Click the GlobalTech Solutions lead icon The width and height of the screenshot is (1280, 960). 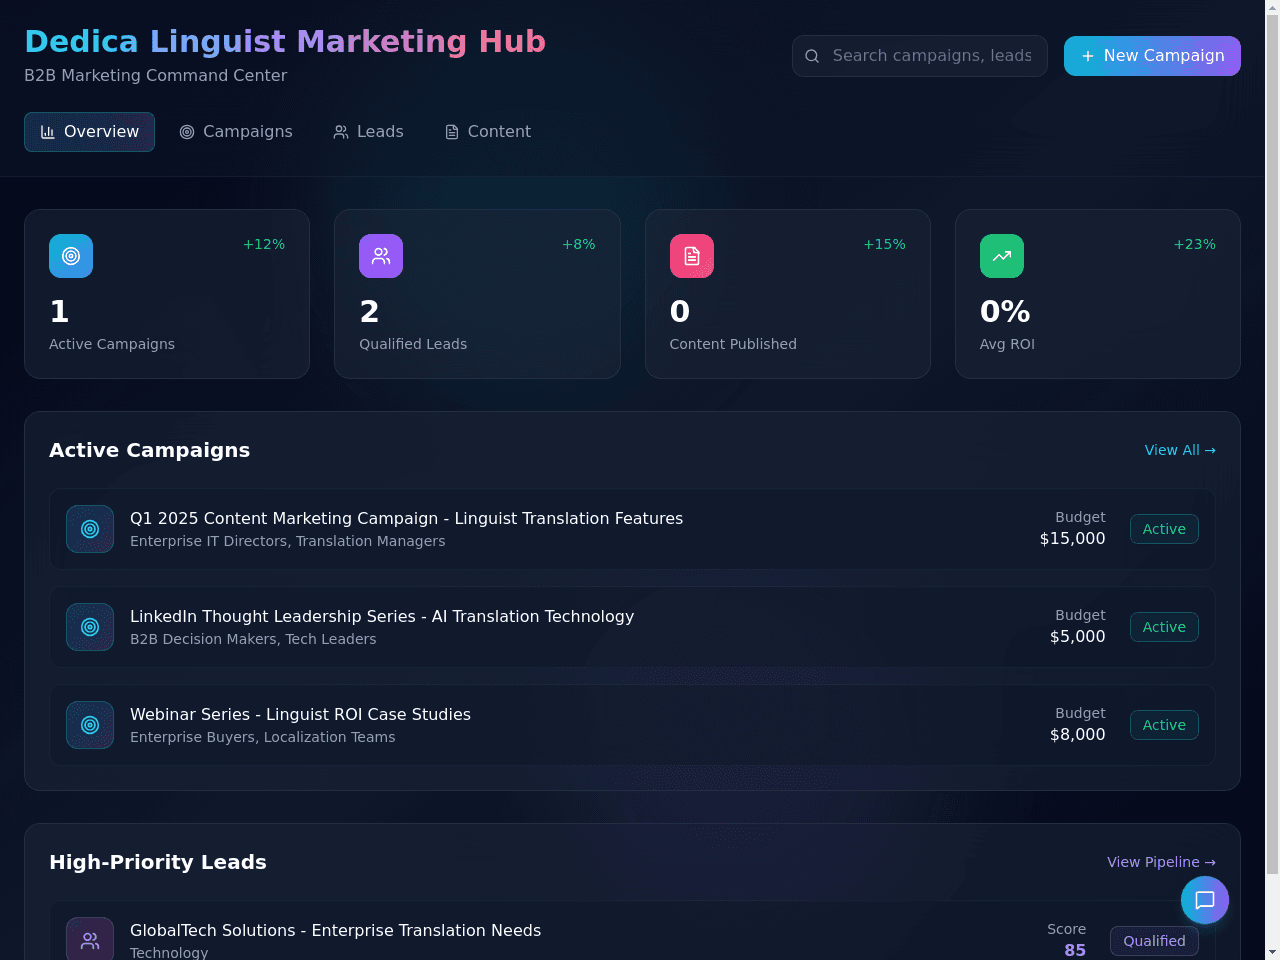90,940
